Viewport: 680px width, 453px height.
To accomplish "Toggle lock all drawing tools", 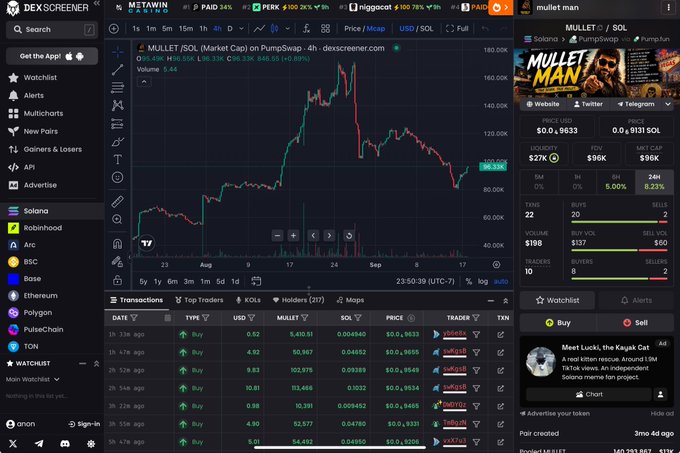I will click(117, 280).
